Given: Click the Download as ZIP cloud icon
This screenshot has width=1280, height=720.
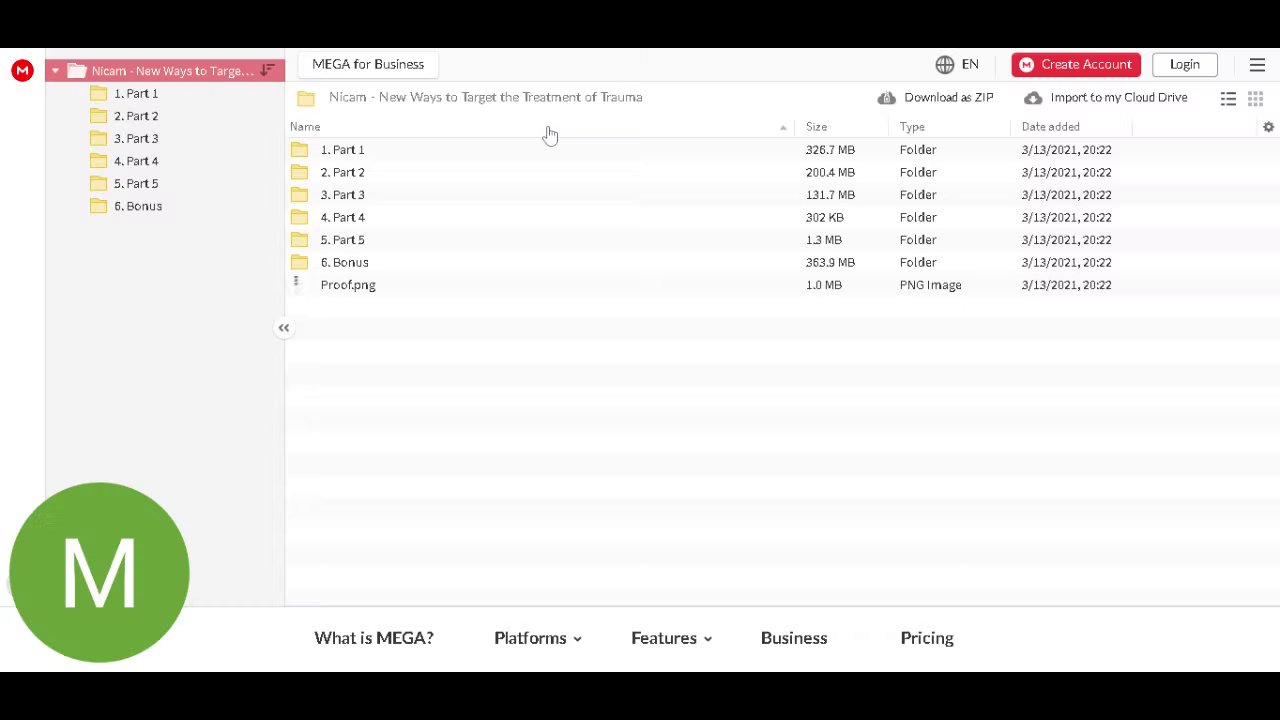Looking at the screenshot, I should (x=887, y=98).
